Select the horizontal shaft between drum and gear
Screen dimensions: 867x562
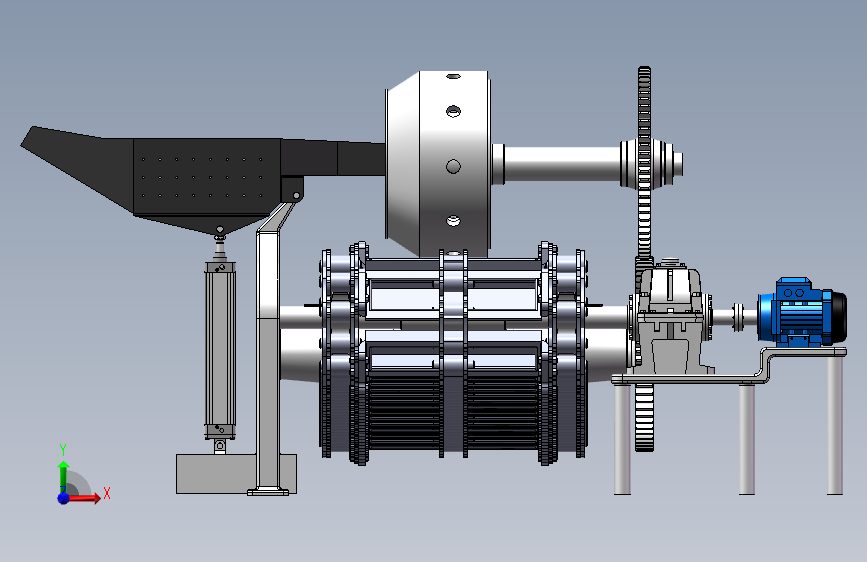561,164
